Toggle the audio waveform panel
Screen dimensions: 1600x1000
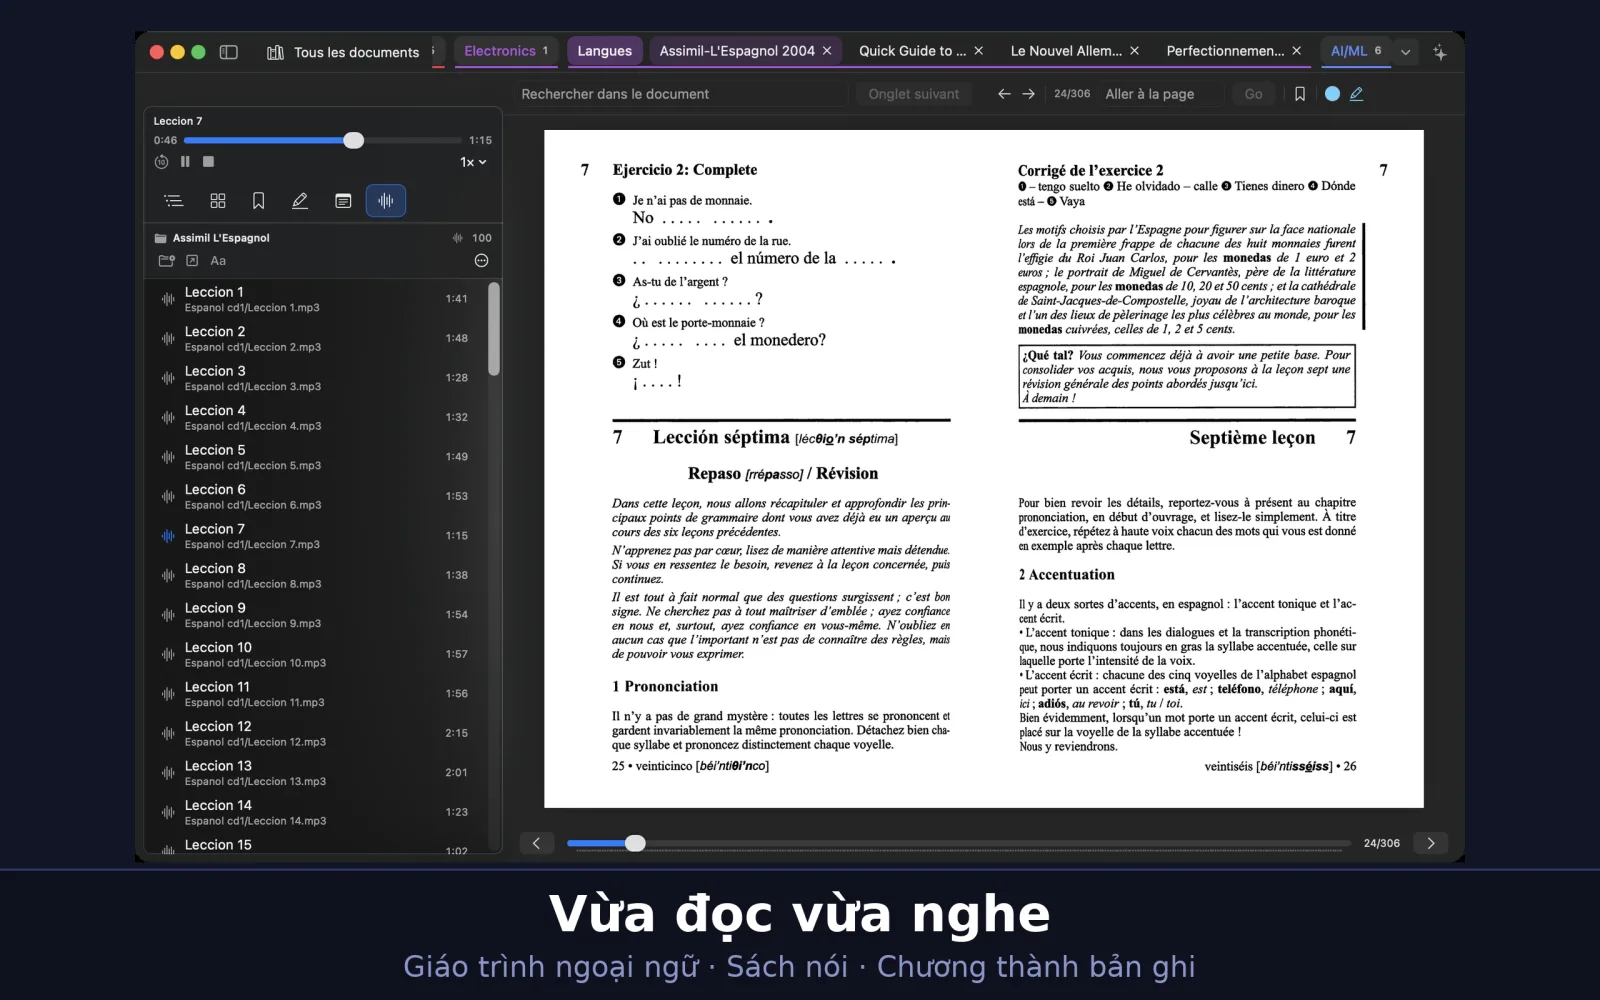[x=385, y=201]
